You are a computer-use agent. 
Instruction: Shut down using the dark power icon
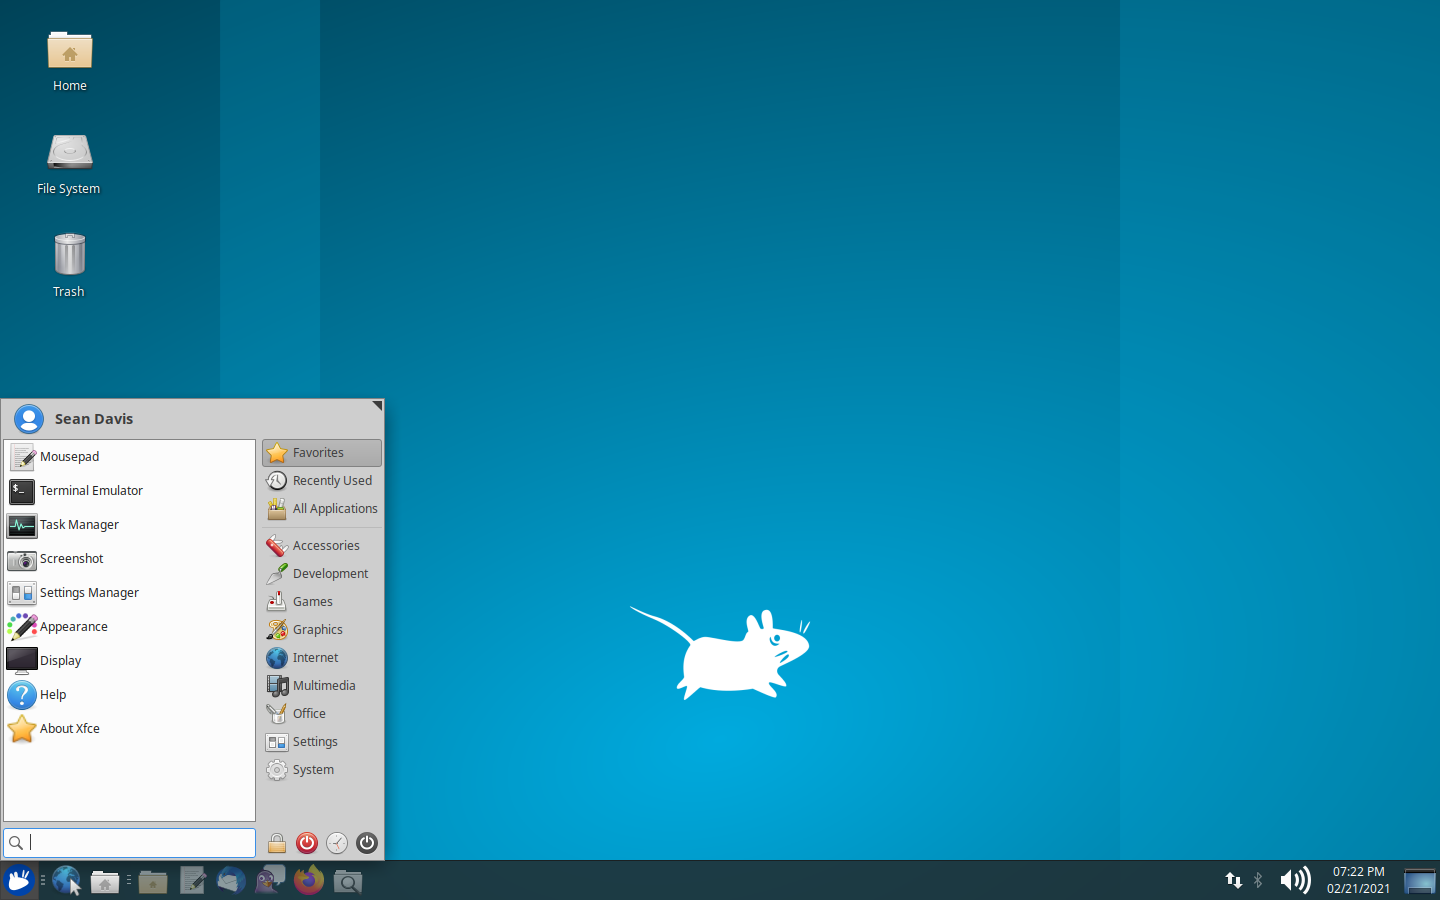[367, 843]
